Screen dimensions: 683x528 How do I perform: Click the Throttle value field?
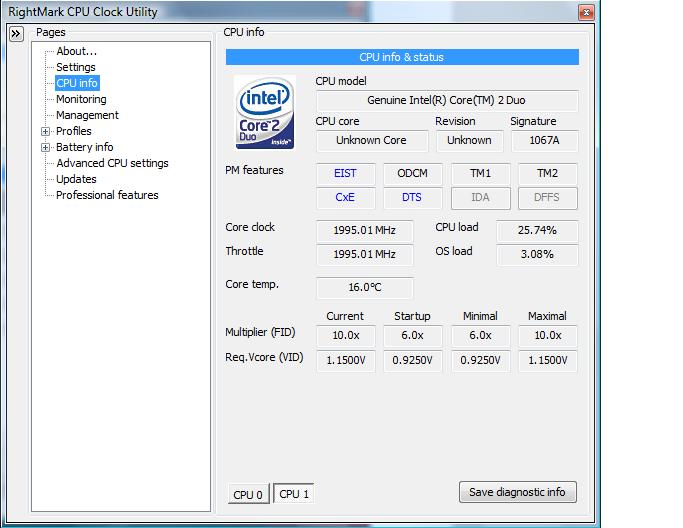pos(365,254)
